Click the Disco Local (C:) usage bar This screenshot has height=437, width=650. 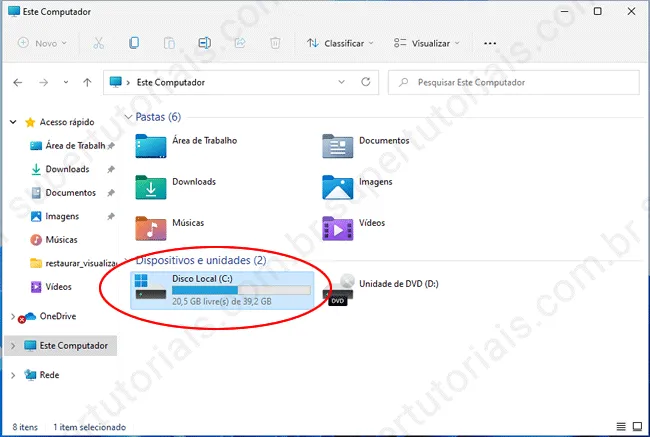click(241, 290)
